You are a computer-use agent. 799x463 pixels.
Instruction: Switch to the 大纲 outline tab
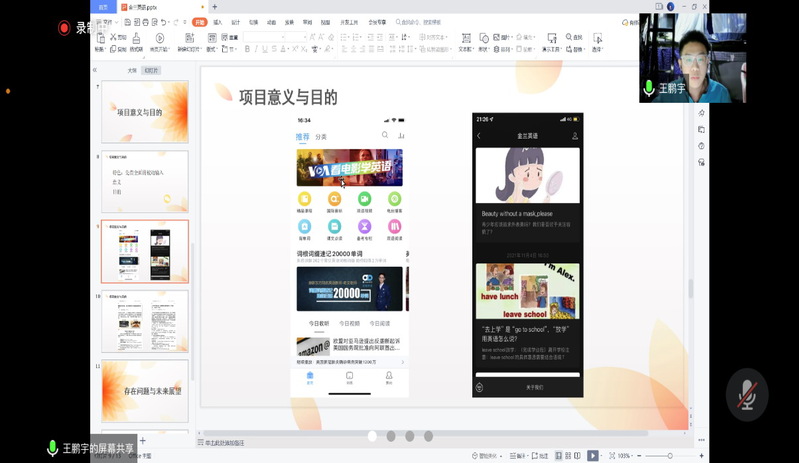click(x=132, y=71)
